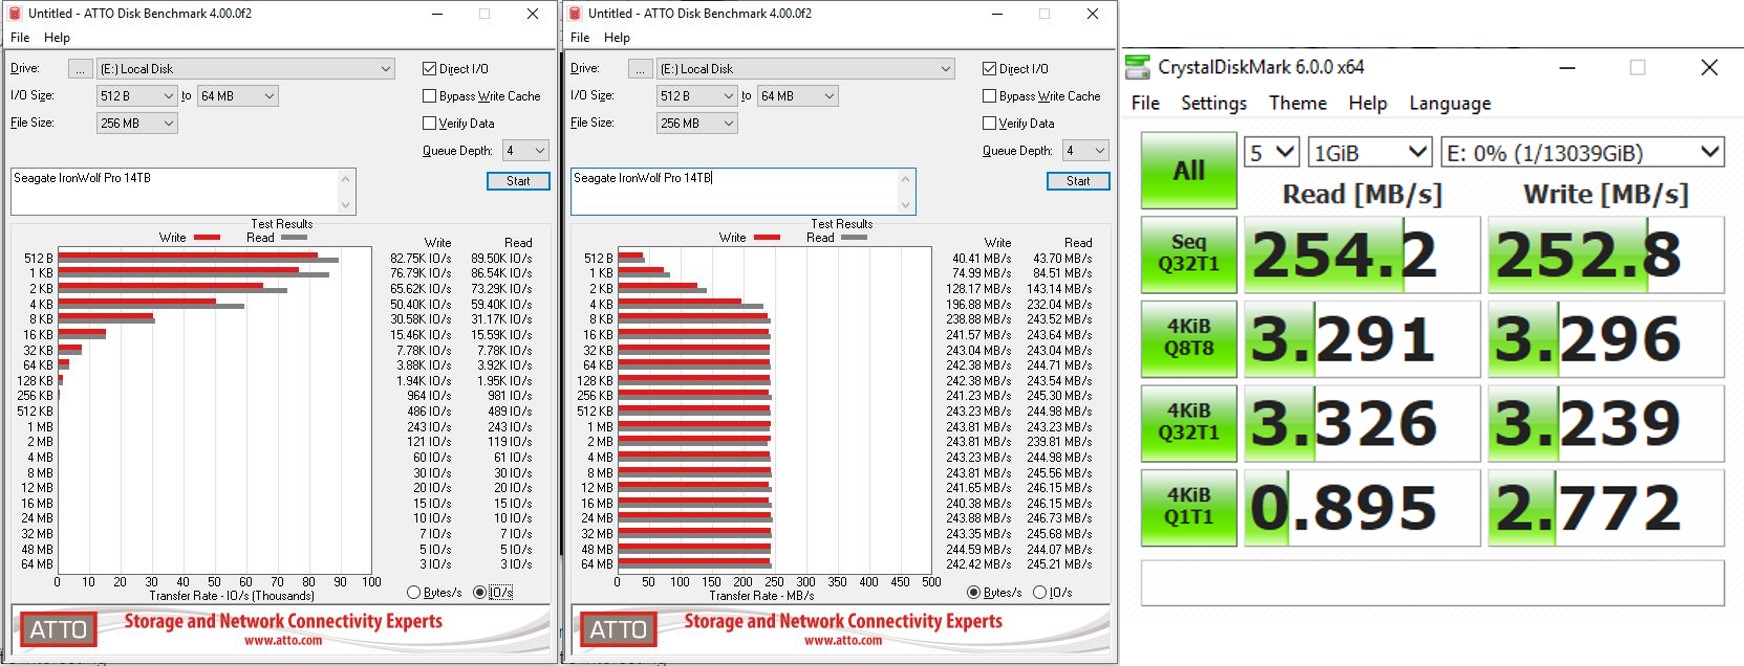Image resolution: width=1744 pixels, height=666 pixels.
Task: Click the 2.772 write result in CrystalDiskMark
Action: 1606,507
